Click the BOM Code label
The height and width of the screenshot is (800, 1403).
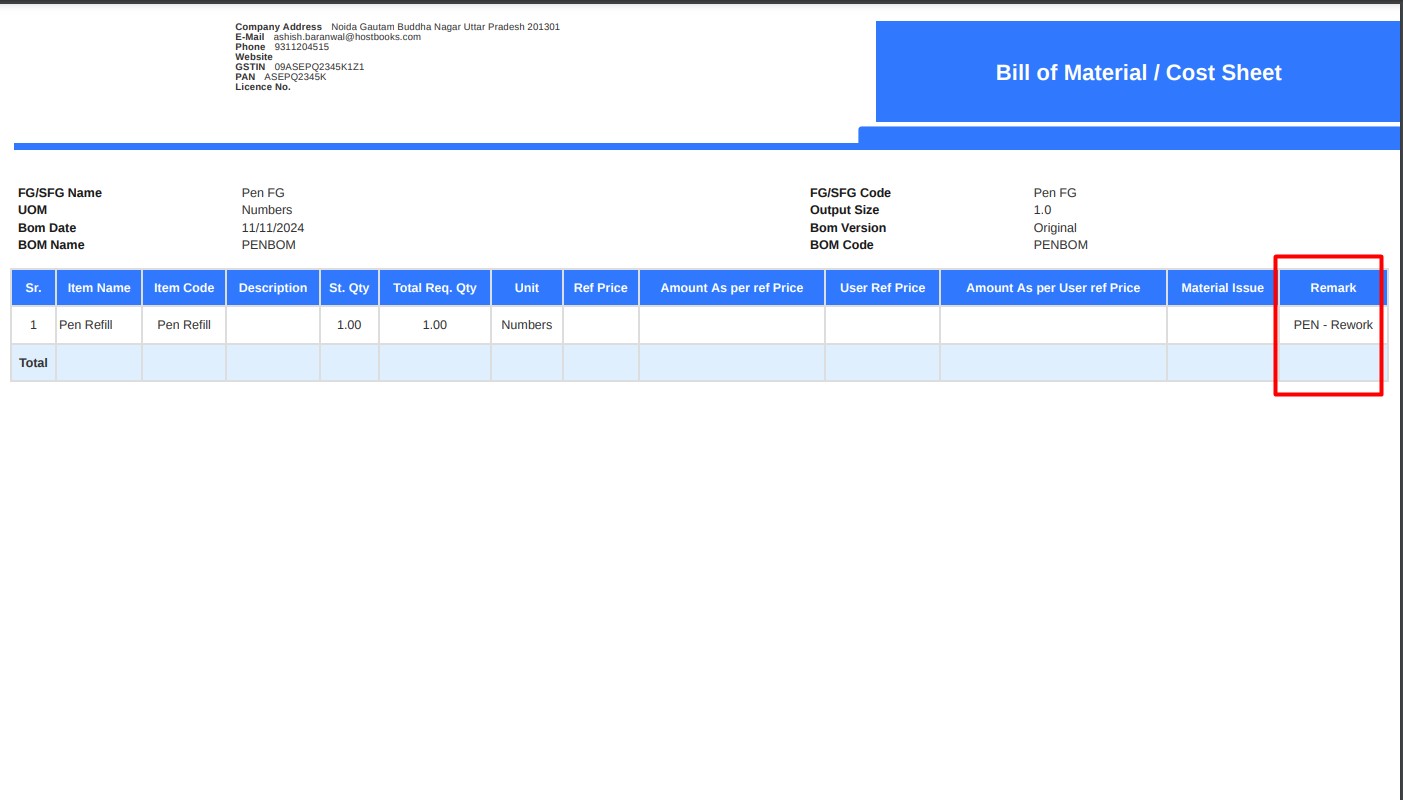click(x=842, y=245)
